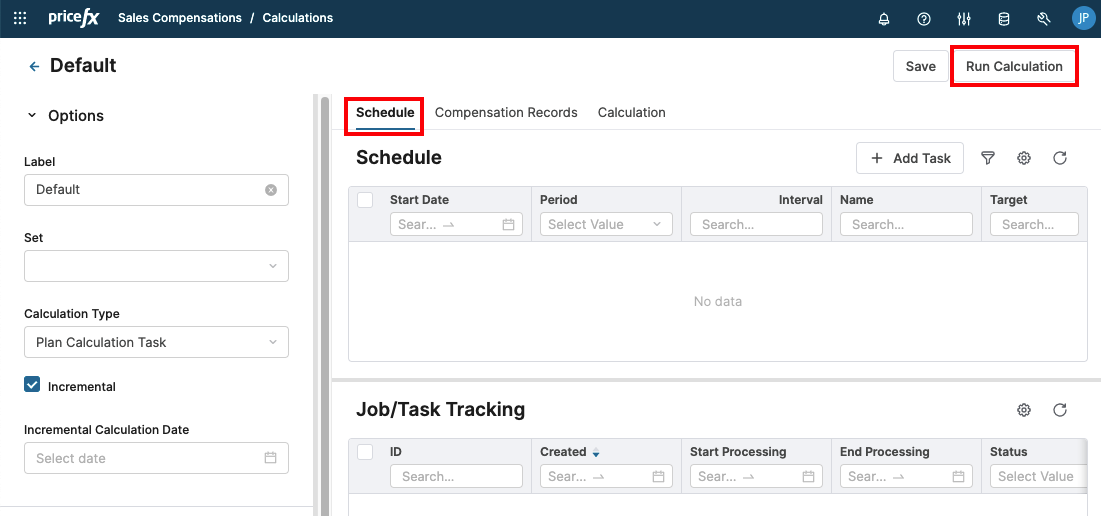
Task: Open the filter icon in Schedule
Action: (x=988, y=158)
